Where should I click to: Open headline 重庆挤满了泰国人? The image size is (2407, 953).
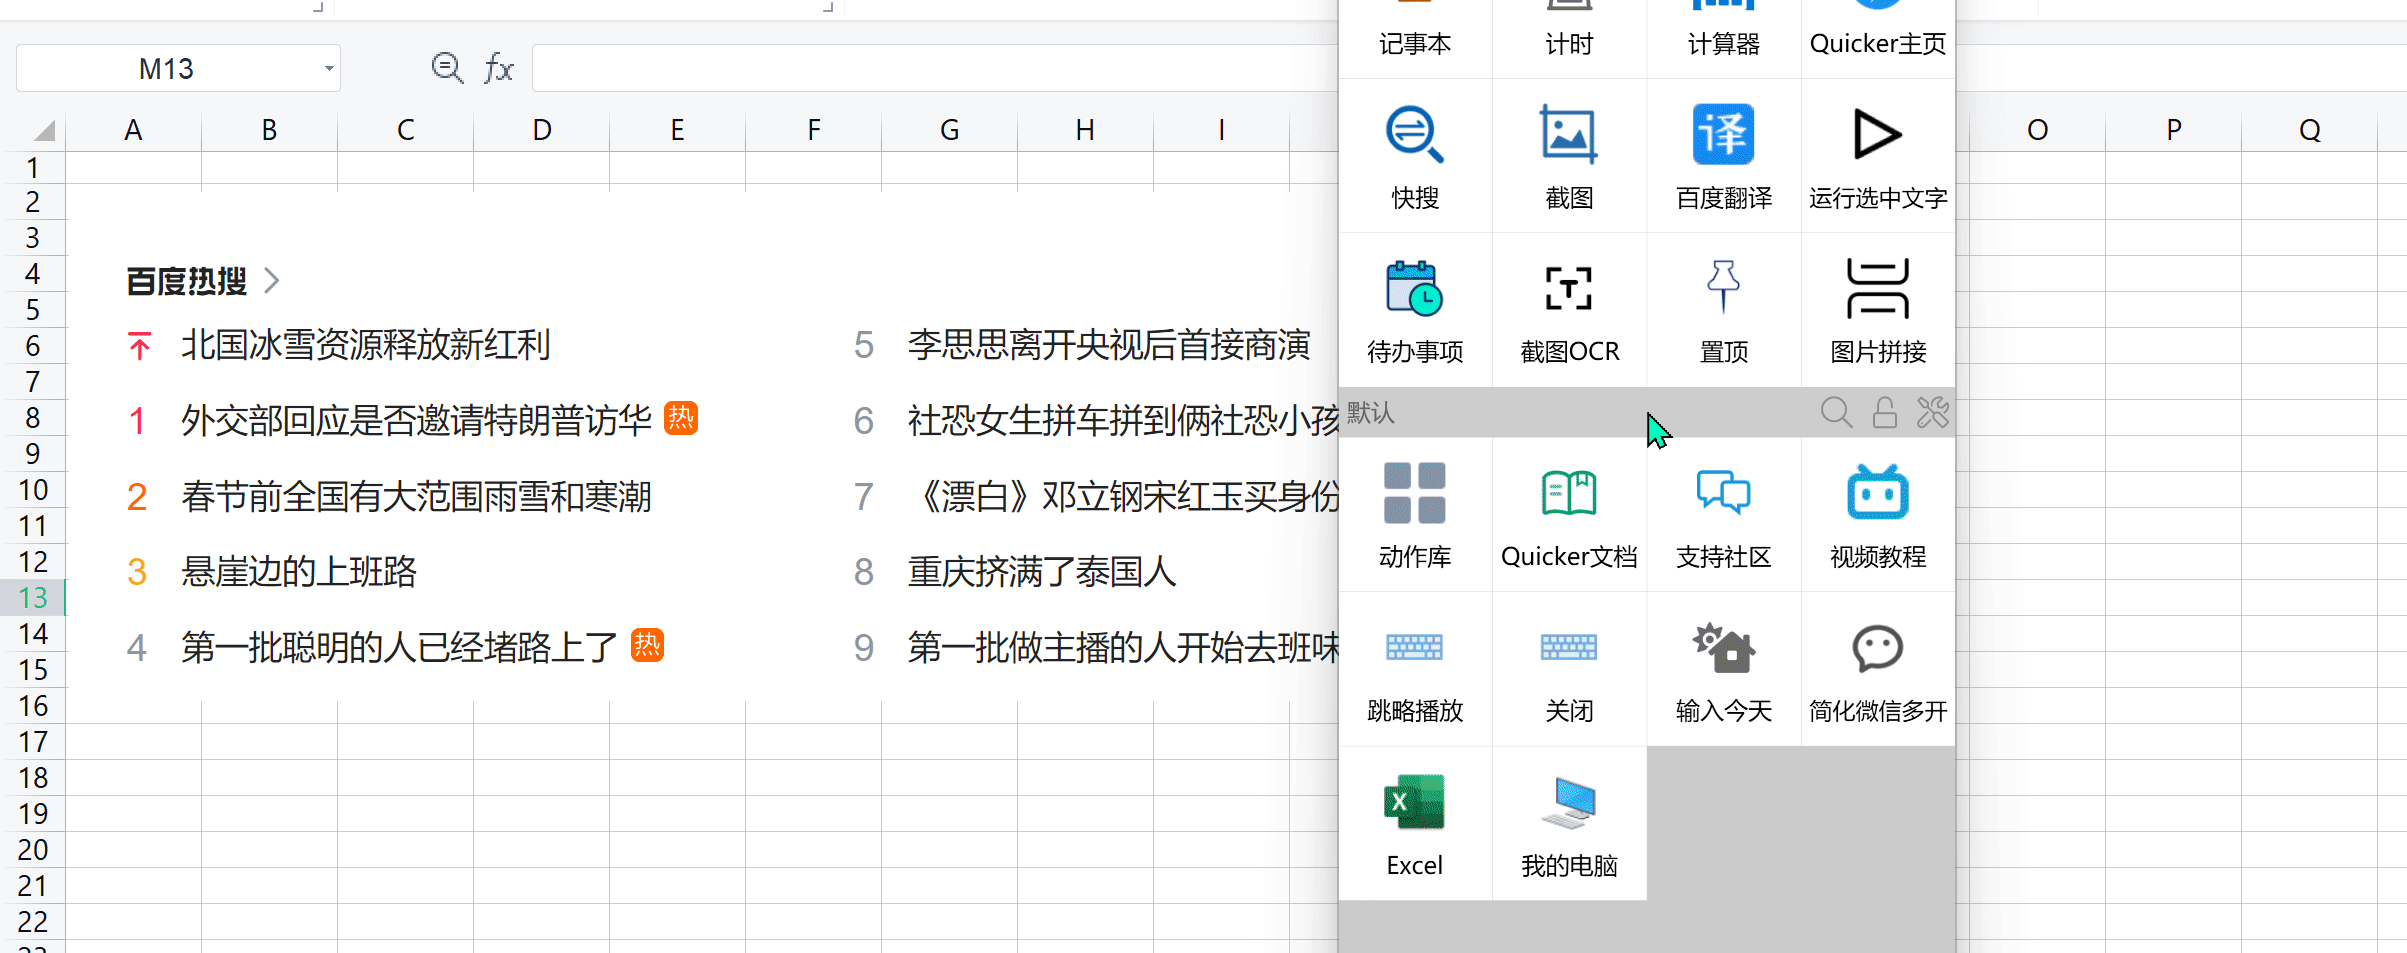pyautogui.click(x=1042, y=571)
